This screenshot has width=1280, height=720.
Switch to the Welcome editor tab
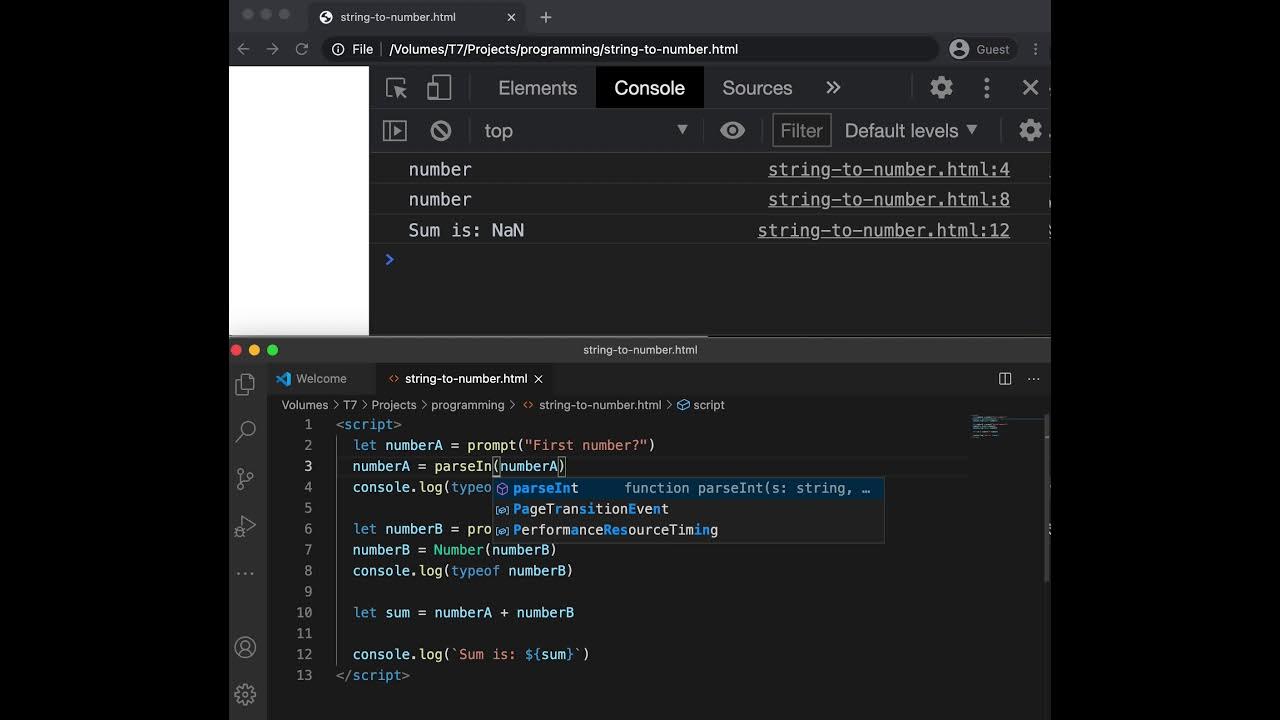coord(322,379)
